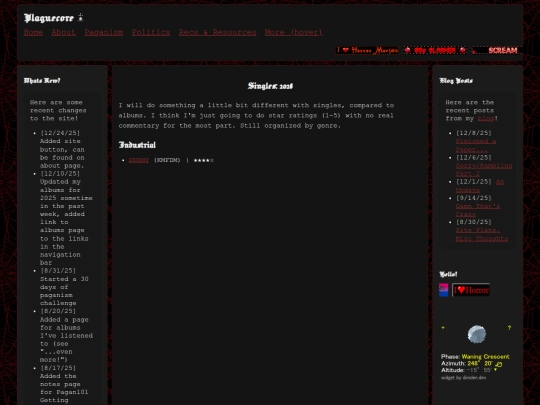This screenshot has width=540, height=405.
Task: Click the Industrial genre heading
Action: coord(137,145)
